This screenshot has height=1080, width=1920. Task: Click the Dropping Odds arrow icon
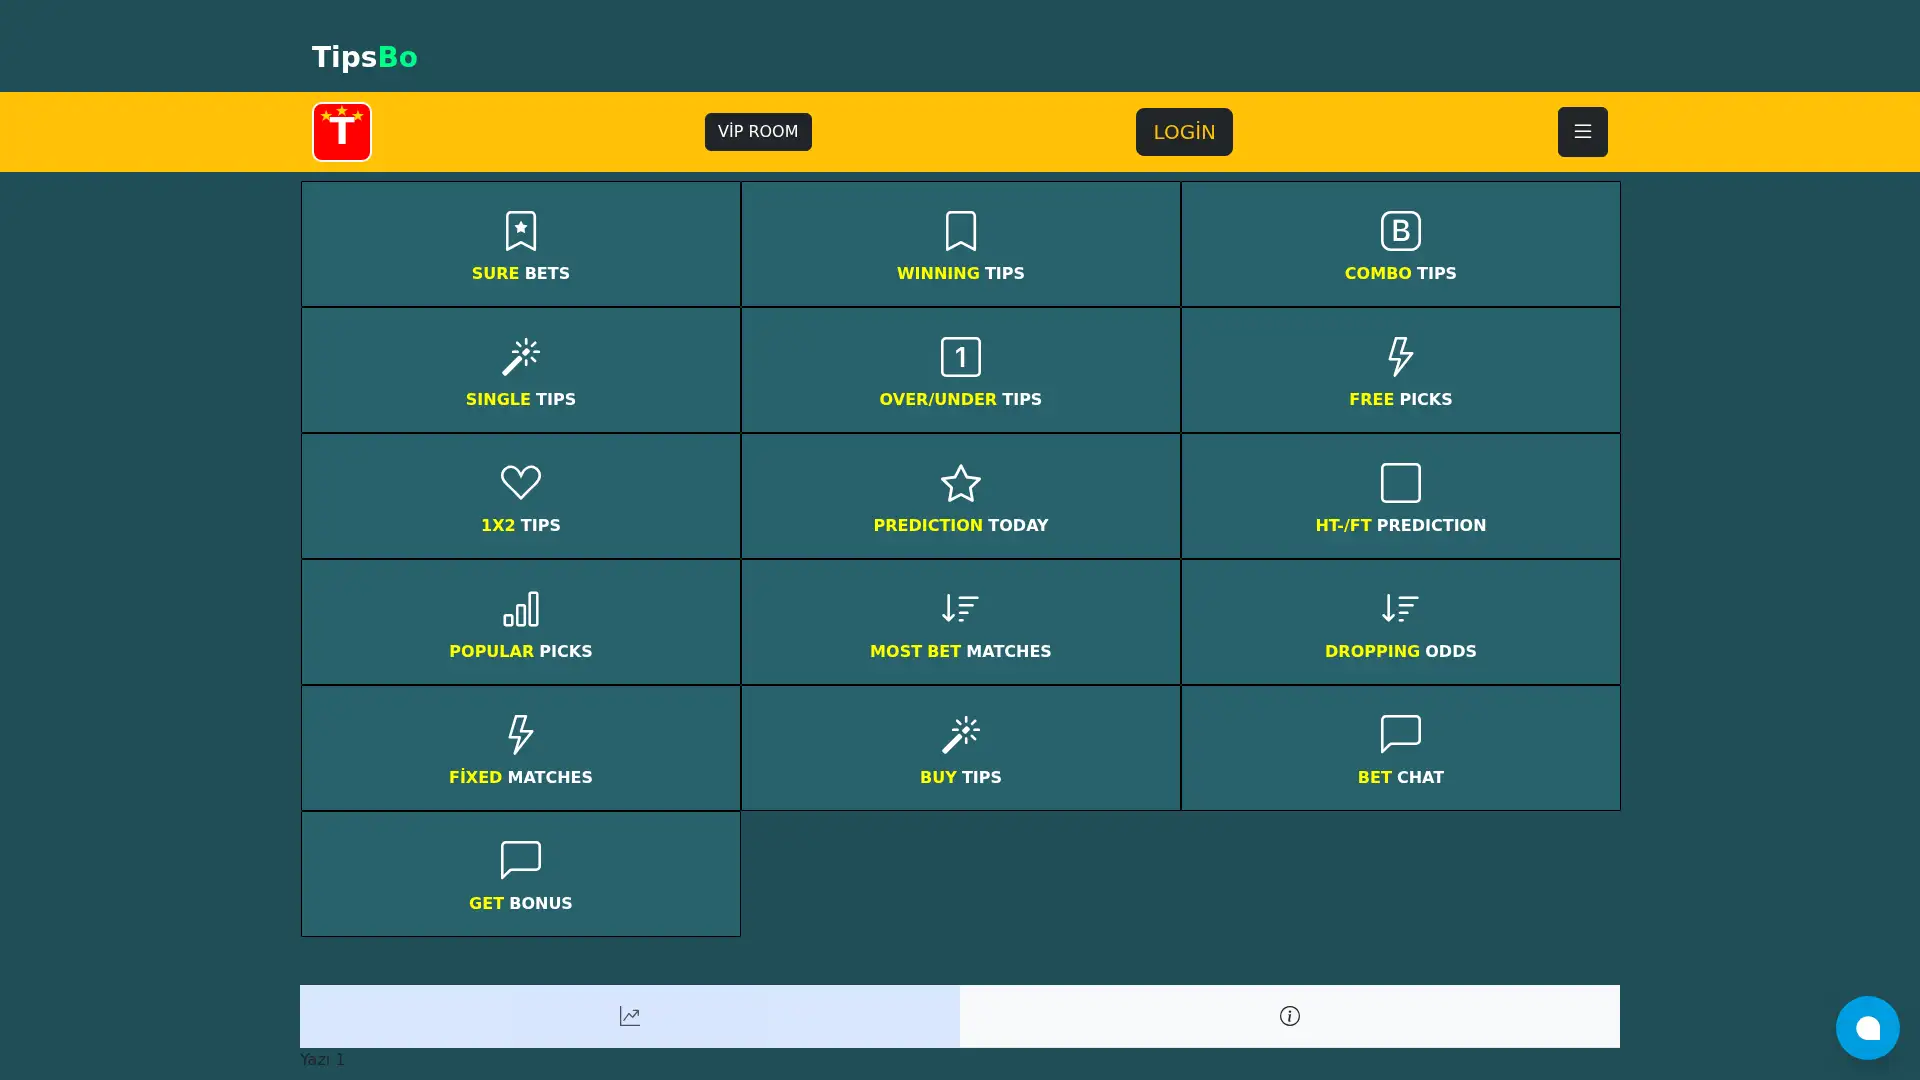tap(1400, 609)
